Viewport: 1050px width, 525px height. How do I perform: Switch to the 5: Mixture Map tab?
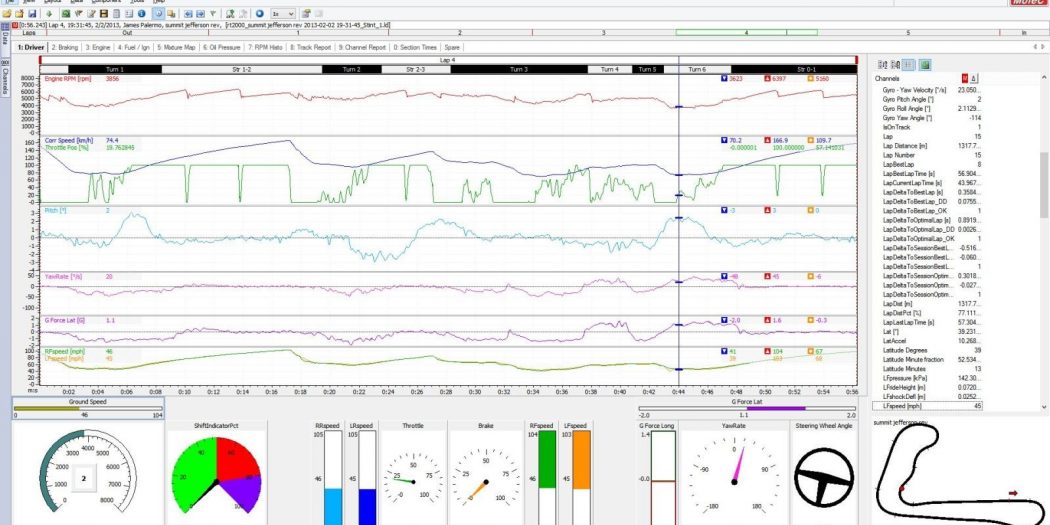177,48
